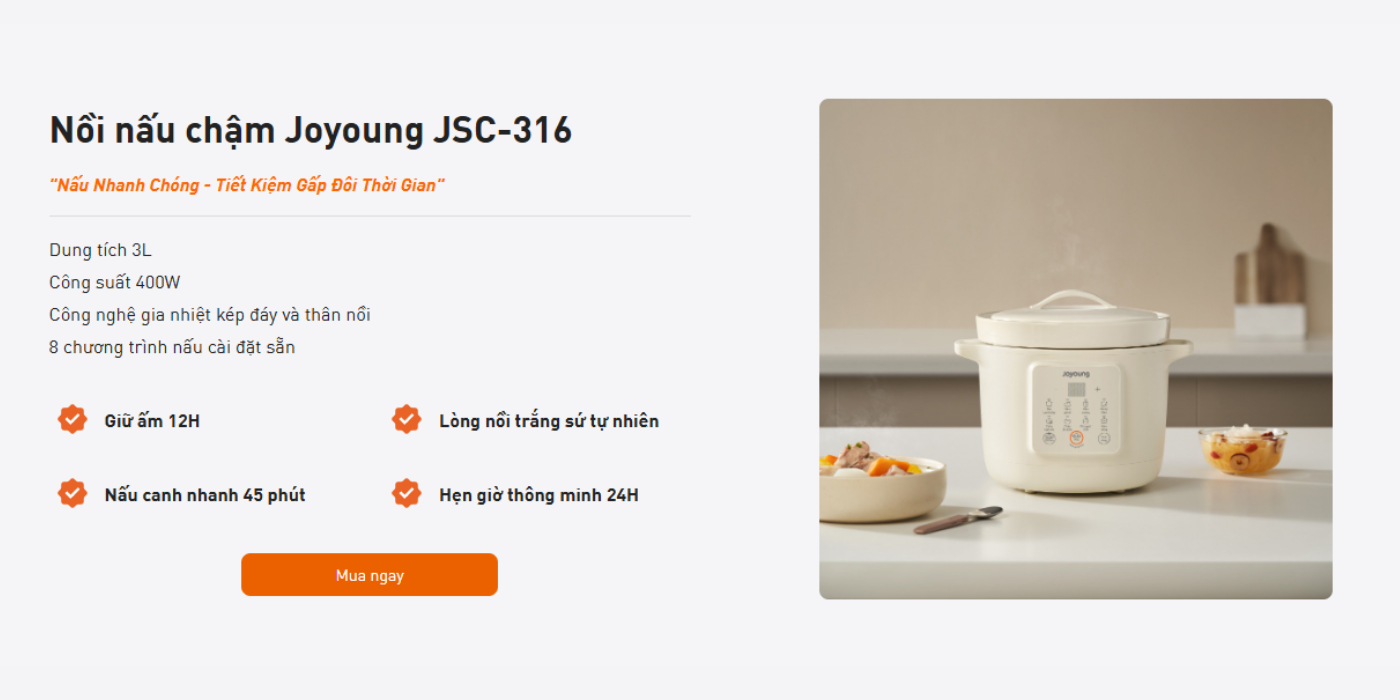The image size is (1400, 700).
Task: Click the checkmark badge beside Nấu canh nhanh
Action: pyautogui.click(x=72, y=494)
